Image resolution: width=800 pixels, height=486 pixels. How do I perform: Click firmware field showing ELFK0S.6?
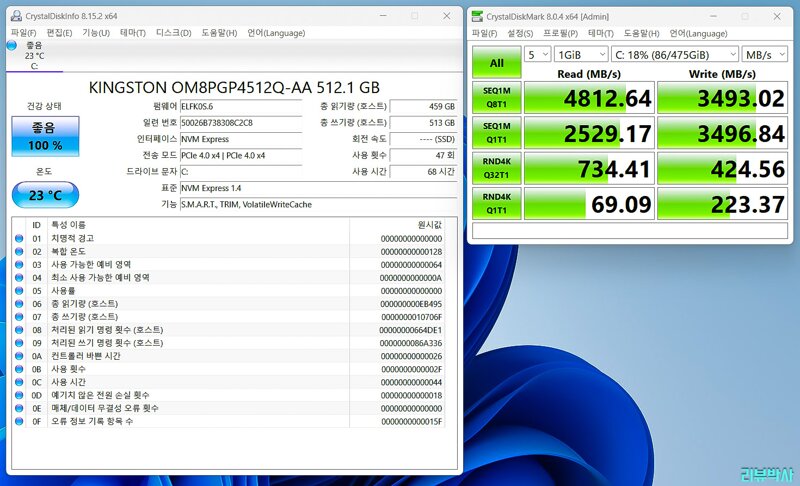[241, 107]
